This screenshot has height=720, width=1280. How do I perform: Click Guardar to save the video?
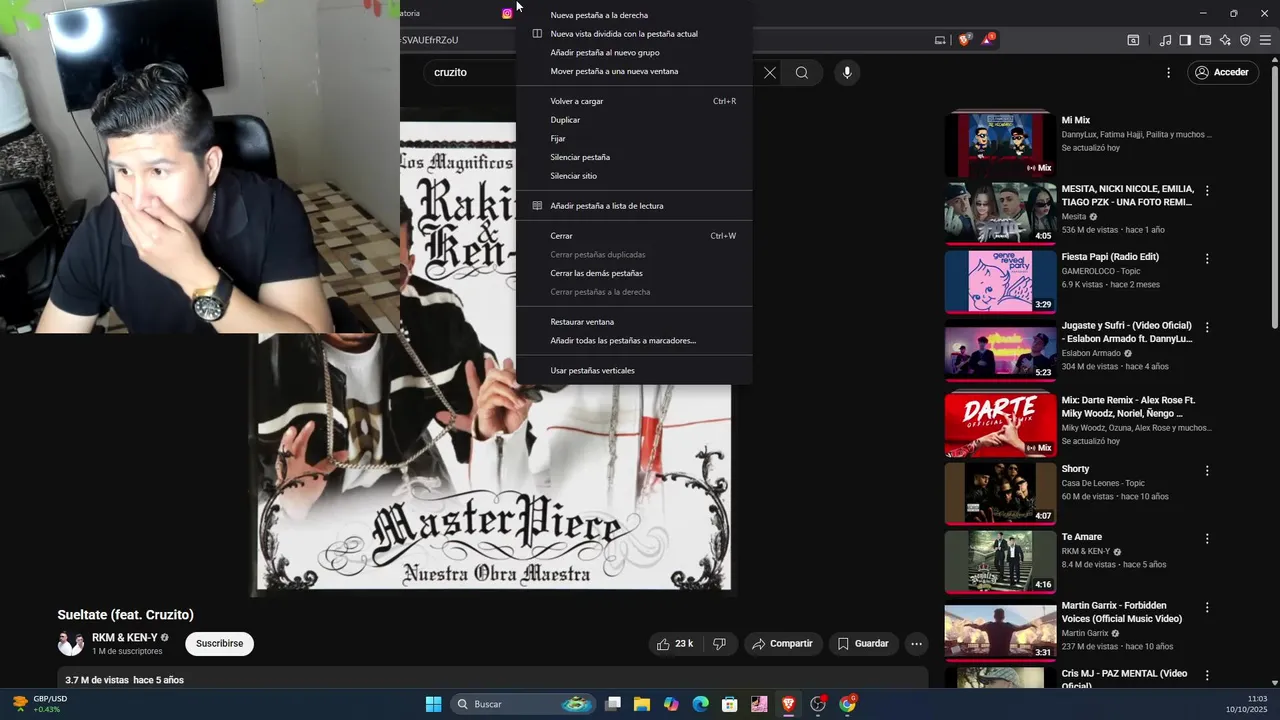point(863,644)
